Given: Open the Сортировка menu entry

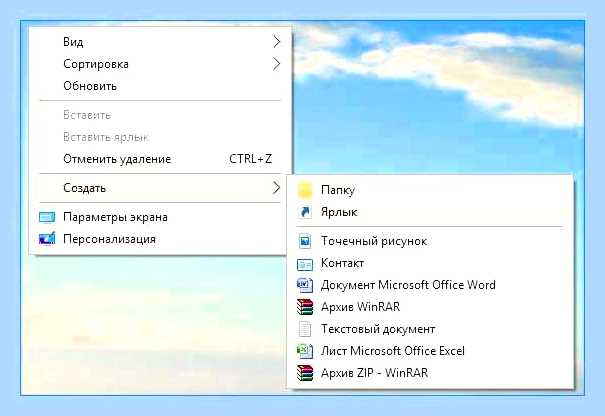Looking at the screenshot, I should pos(161,64).
